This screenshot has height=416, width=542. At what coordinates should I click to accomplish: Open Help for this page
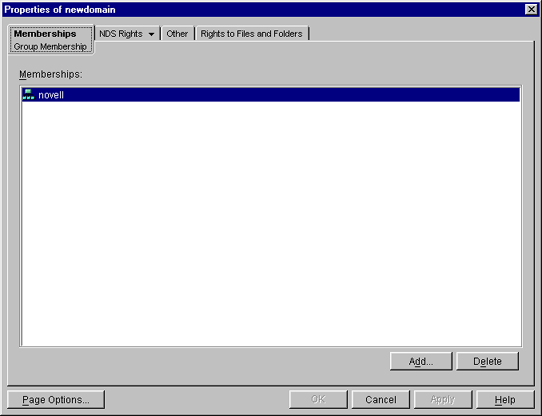click(505, 400)
